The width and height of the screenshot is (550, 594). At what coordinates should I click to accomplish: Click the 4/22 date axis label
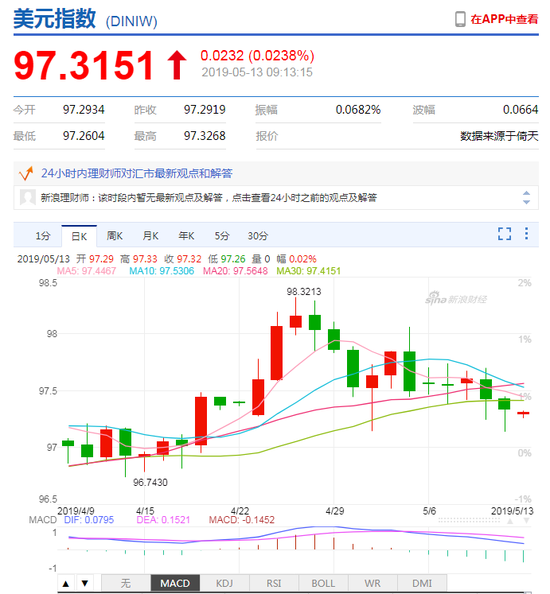pyautogui.click(x=240, y=511)
